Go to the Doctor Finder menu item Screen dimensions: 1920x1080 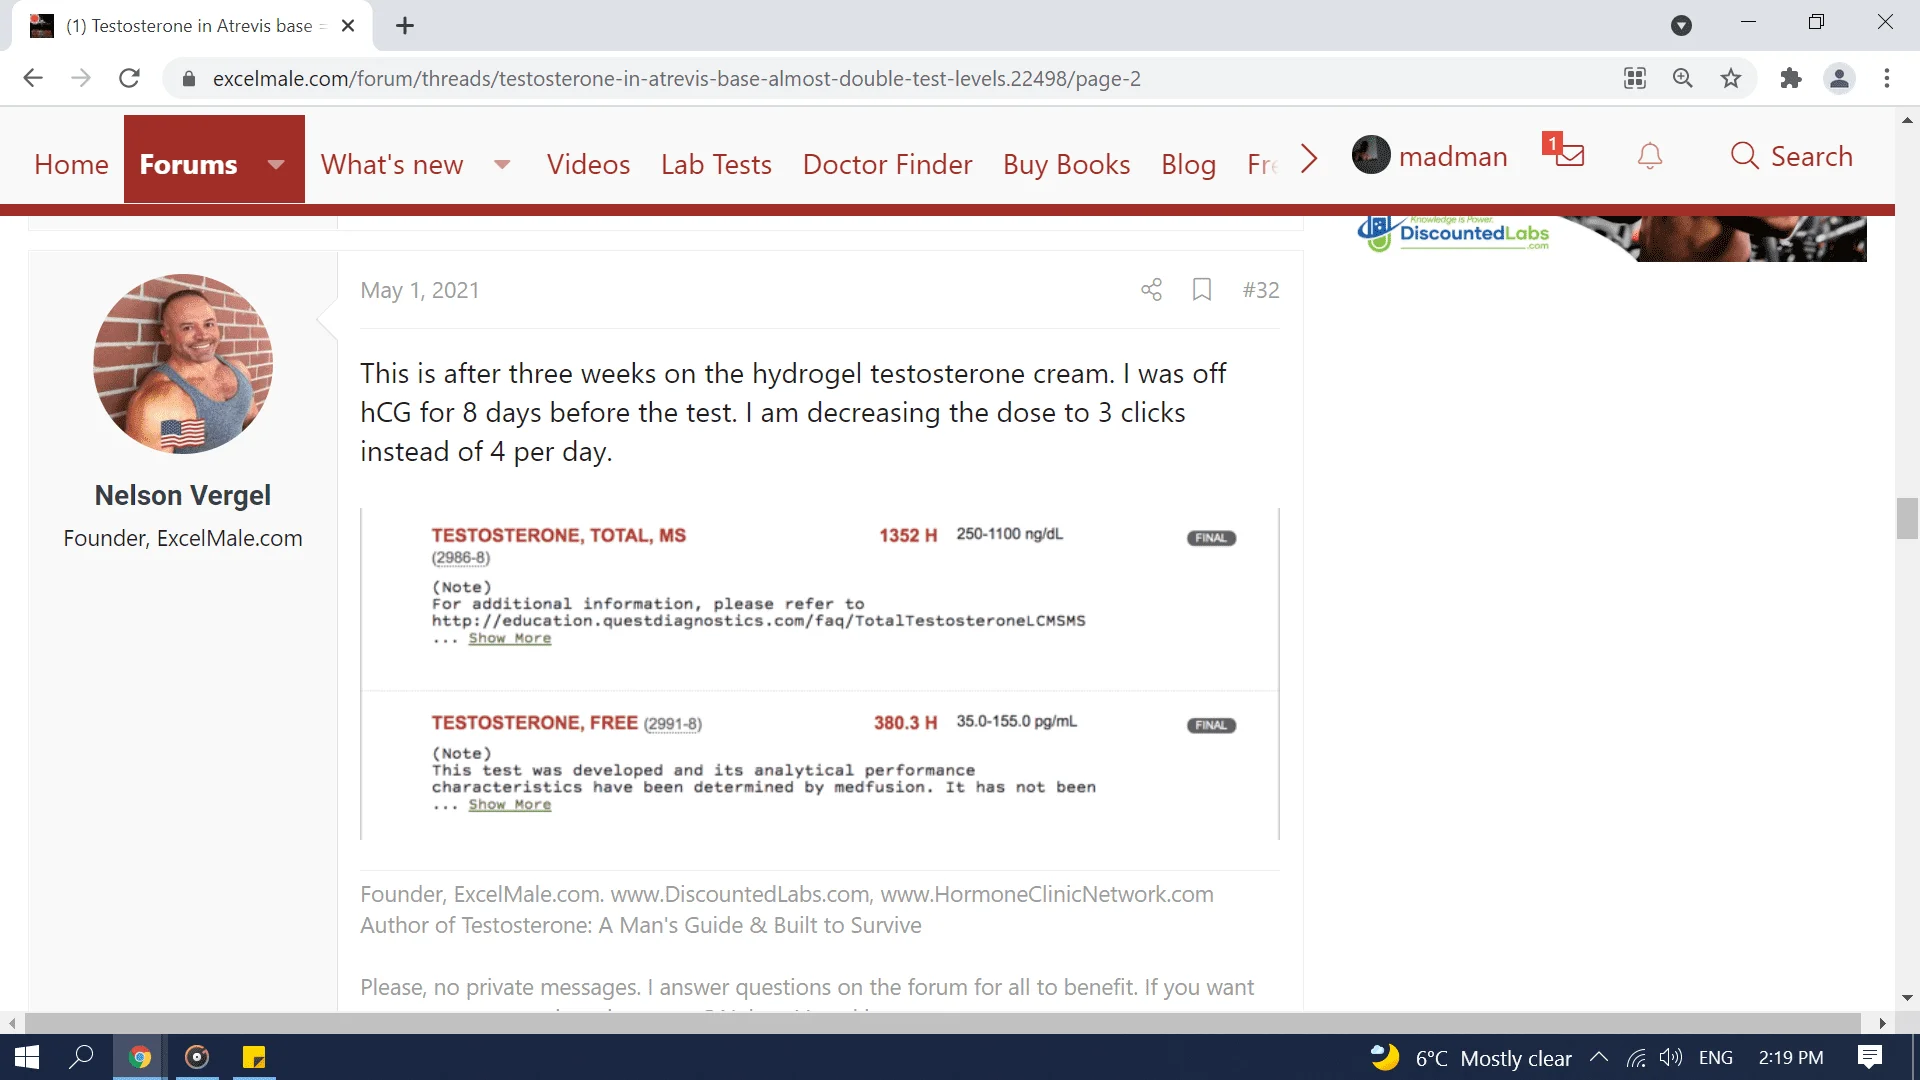point(887,164)
